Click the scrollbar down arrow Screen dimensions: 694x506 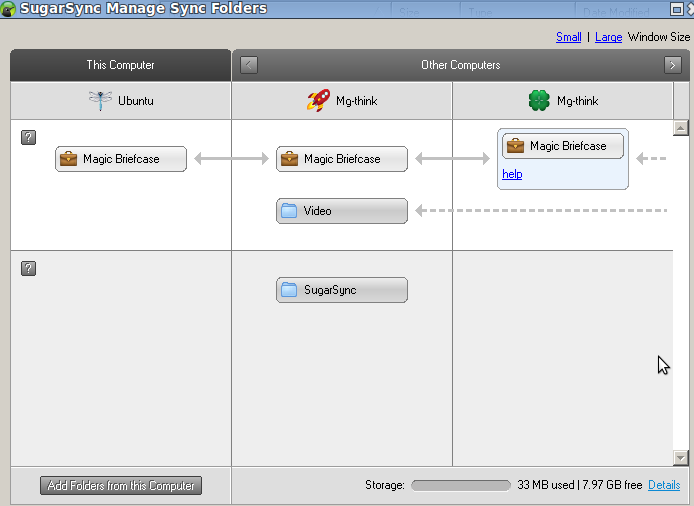point(680,458)
